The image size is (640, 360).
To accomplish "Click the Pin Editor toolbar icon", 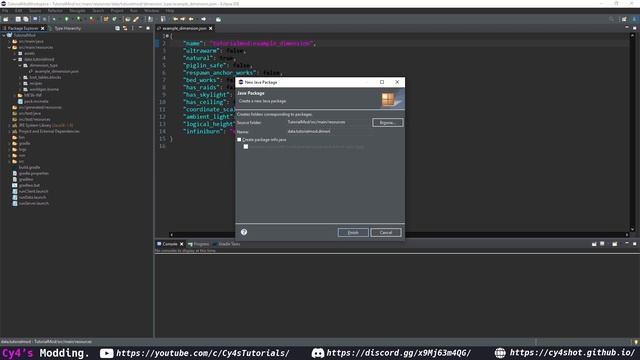I will (218, 19).
